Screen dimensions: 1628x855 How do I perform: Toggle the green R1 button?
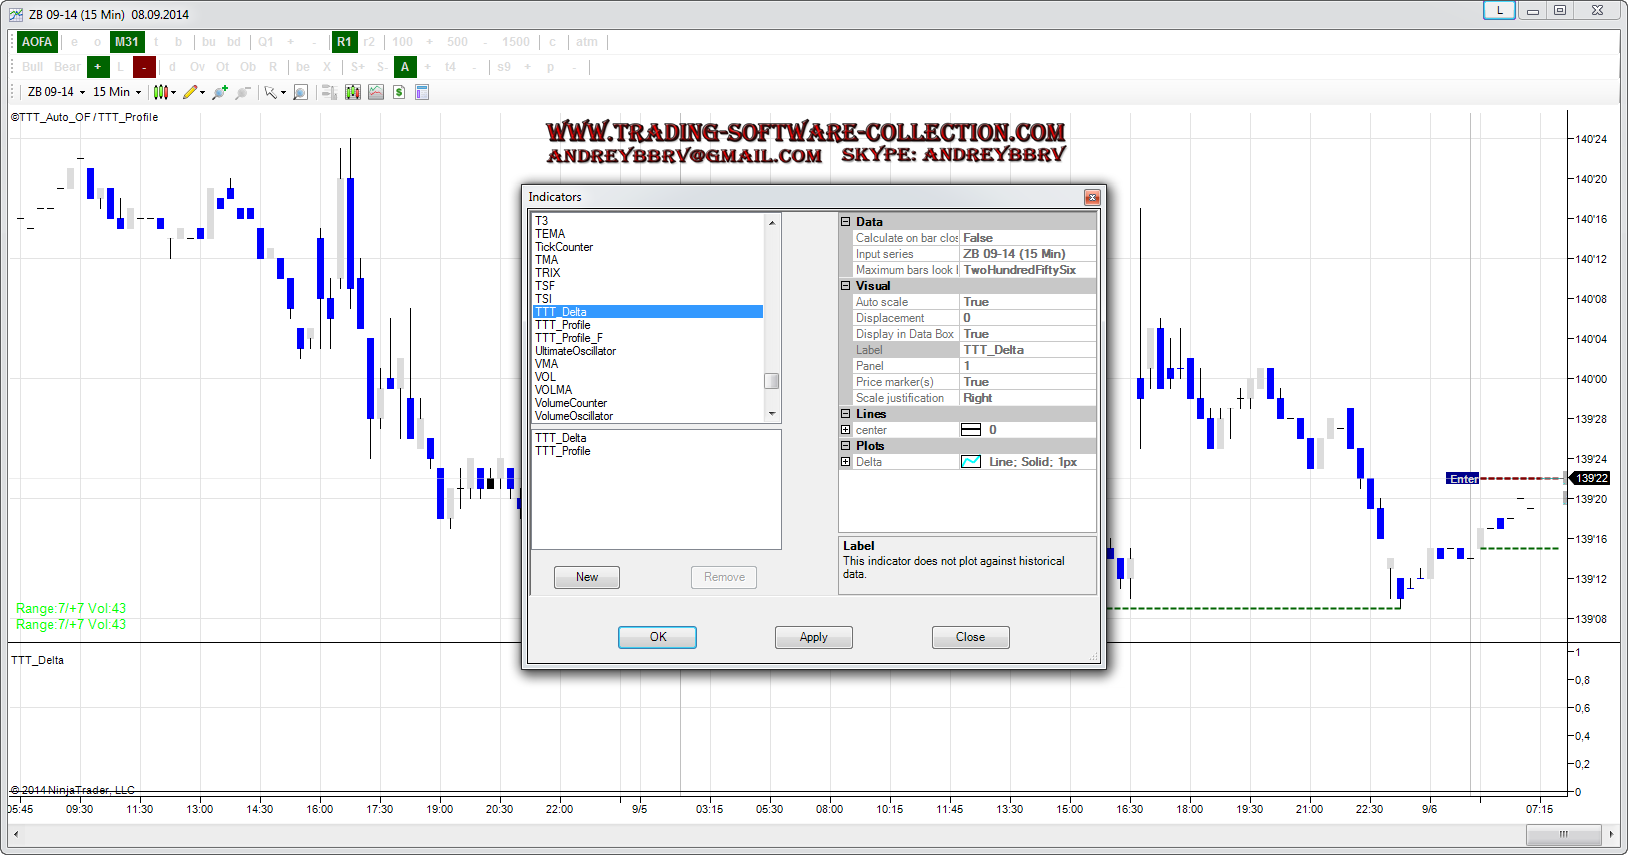click(344, 42)
